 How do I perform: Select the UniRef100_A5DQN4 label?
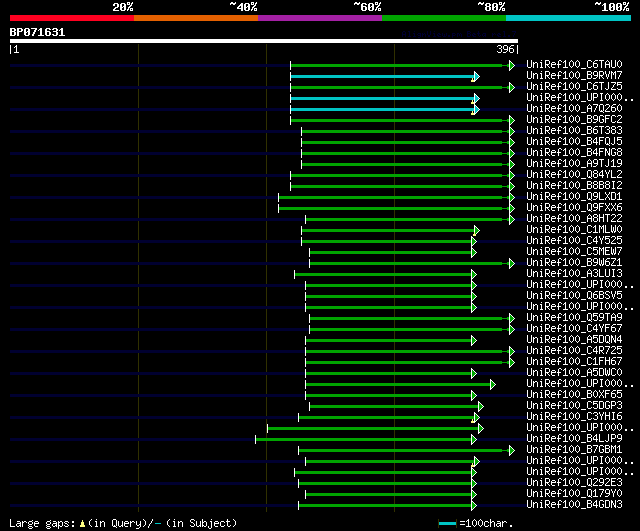click(x=574, y=340)
